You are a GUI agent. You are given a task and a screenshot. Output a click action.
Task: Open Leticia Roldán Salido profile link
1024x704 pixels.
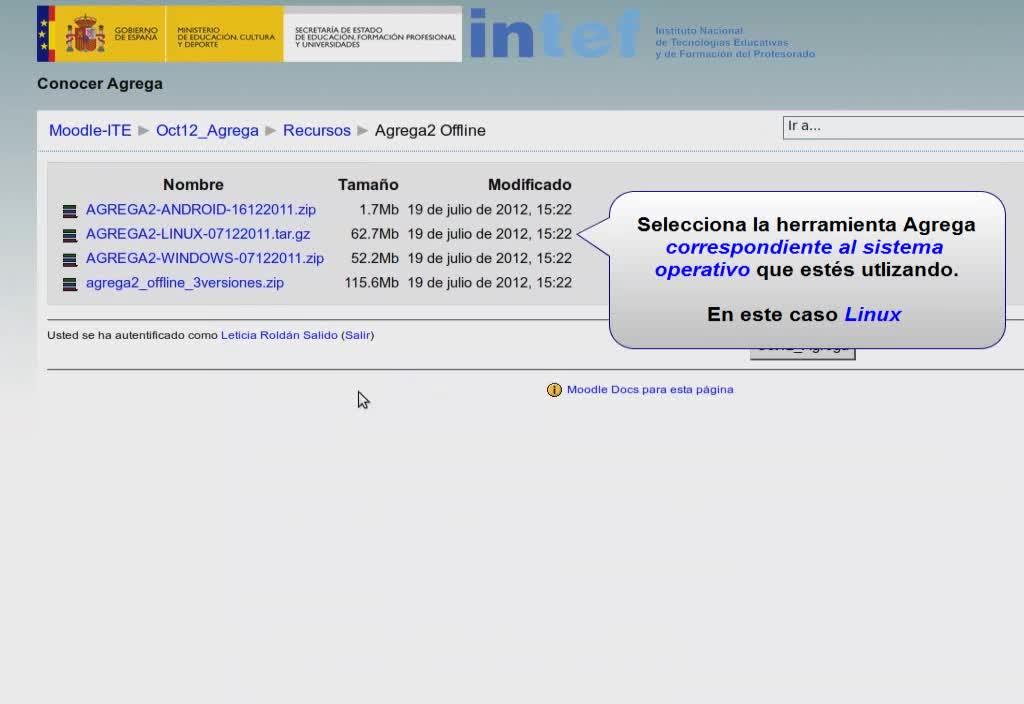pyautogui.click(x=279, y=335)
